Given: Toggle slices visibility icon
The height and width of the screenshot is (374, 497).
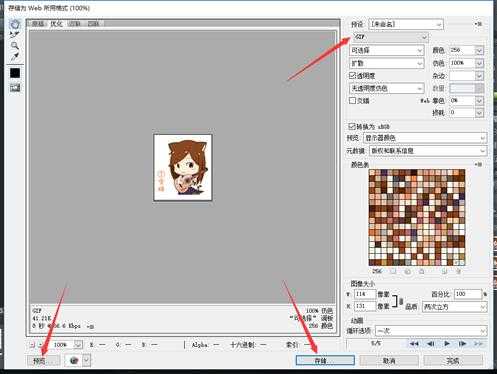Looking at the screenshot, I should pyautogui.click(x=15, y=88).
